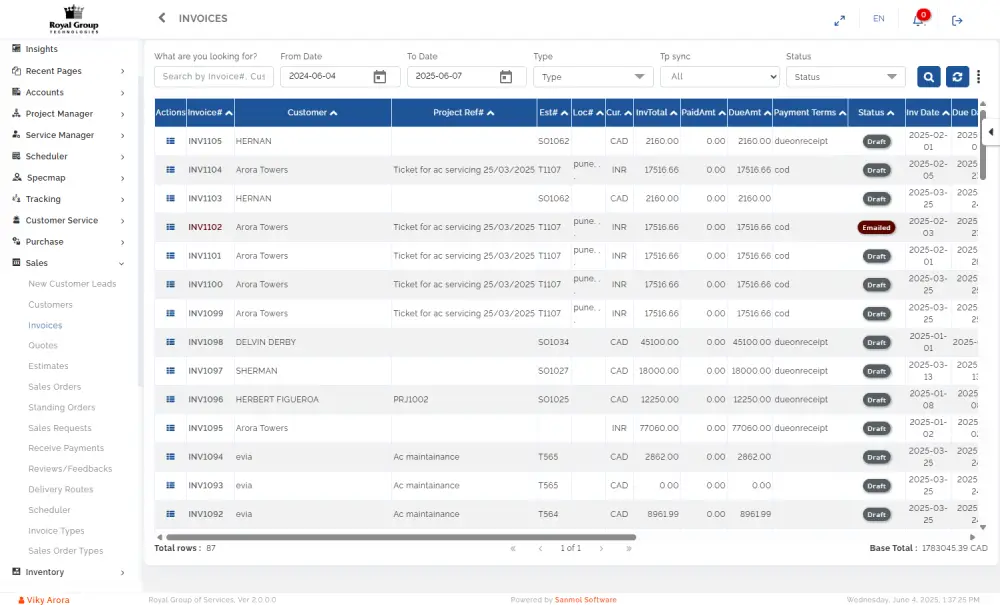The image size is (1000, 605).
Task: Open the Tp sync All dropdown
Action: click(x=719, y=77)
